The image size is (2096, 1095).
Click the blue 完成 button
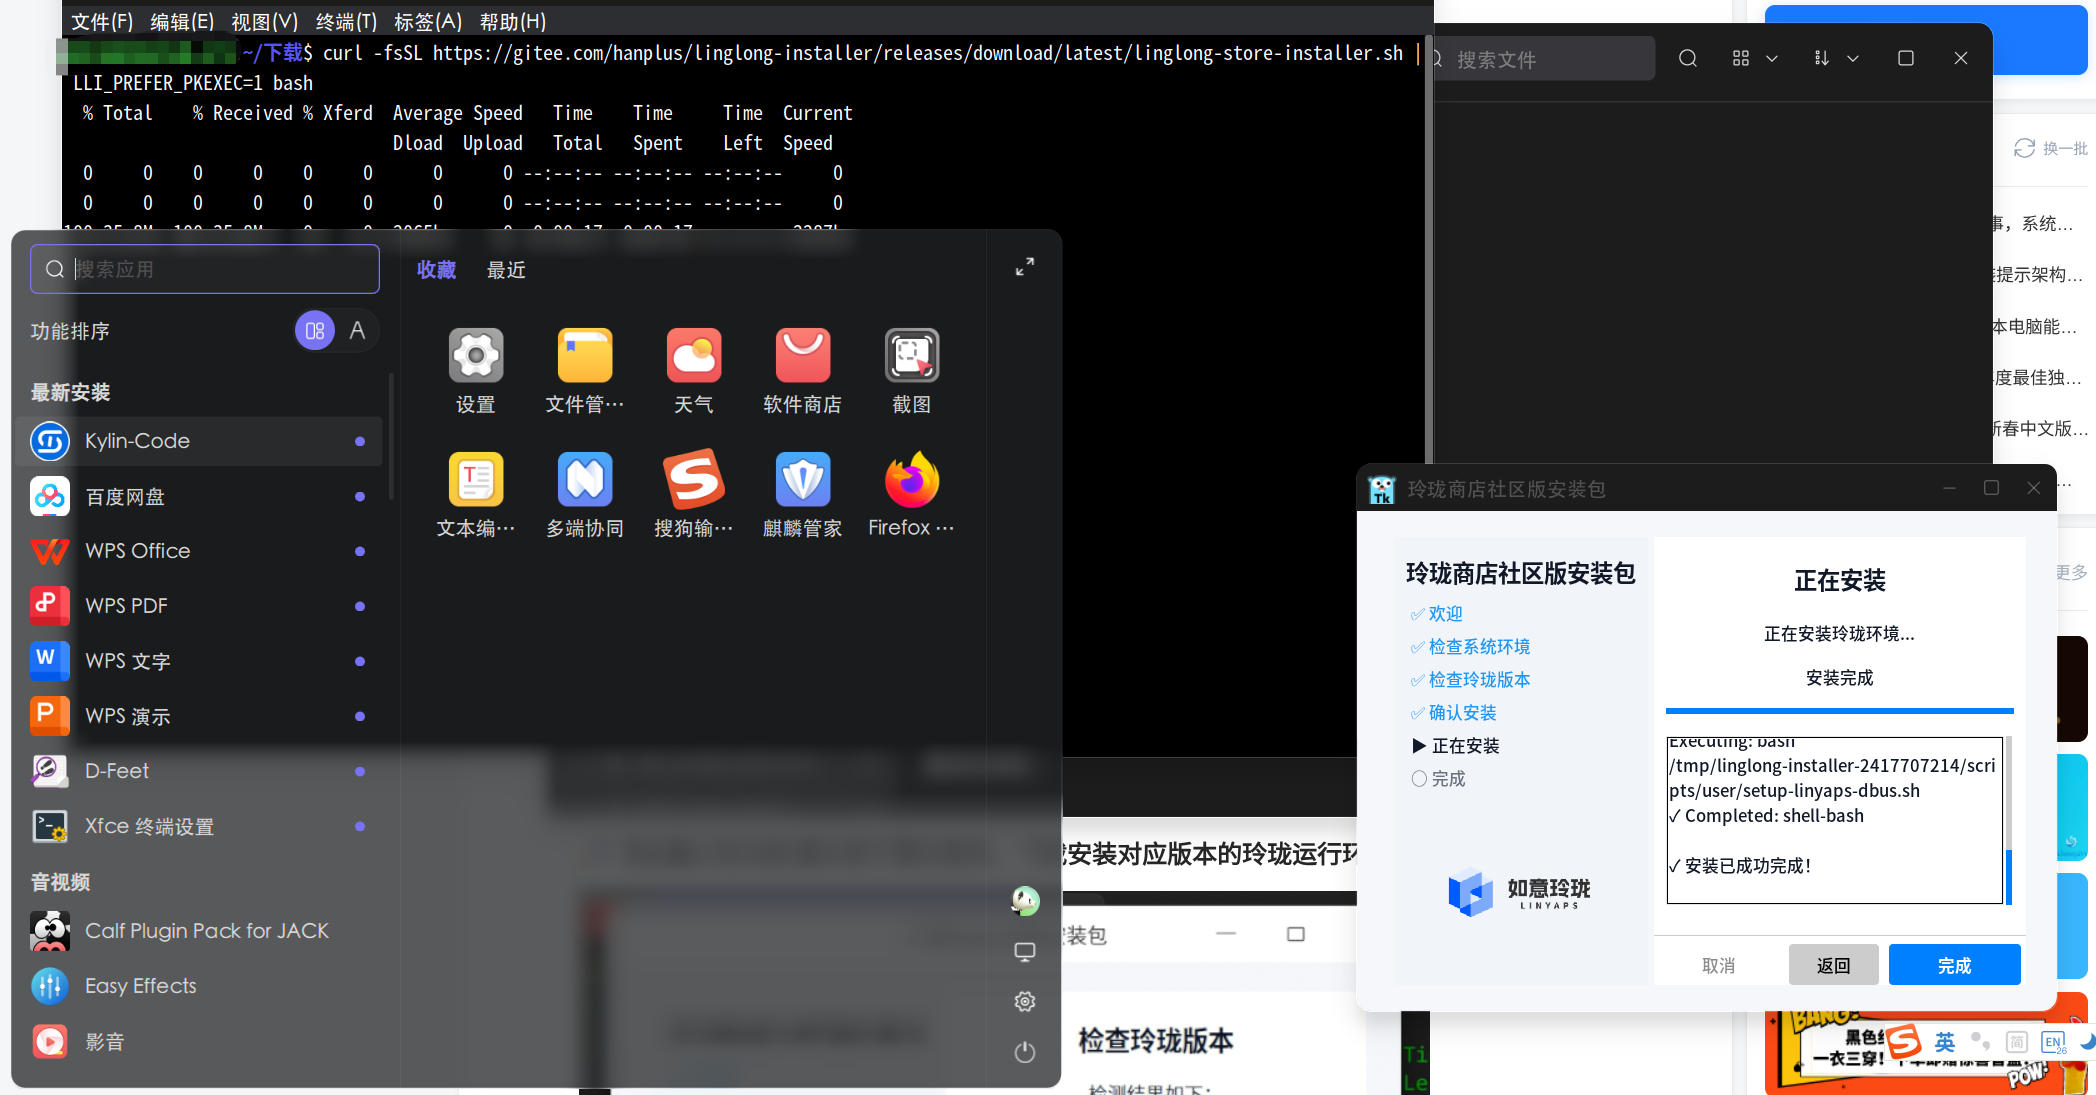click(x=1954, y=965)
